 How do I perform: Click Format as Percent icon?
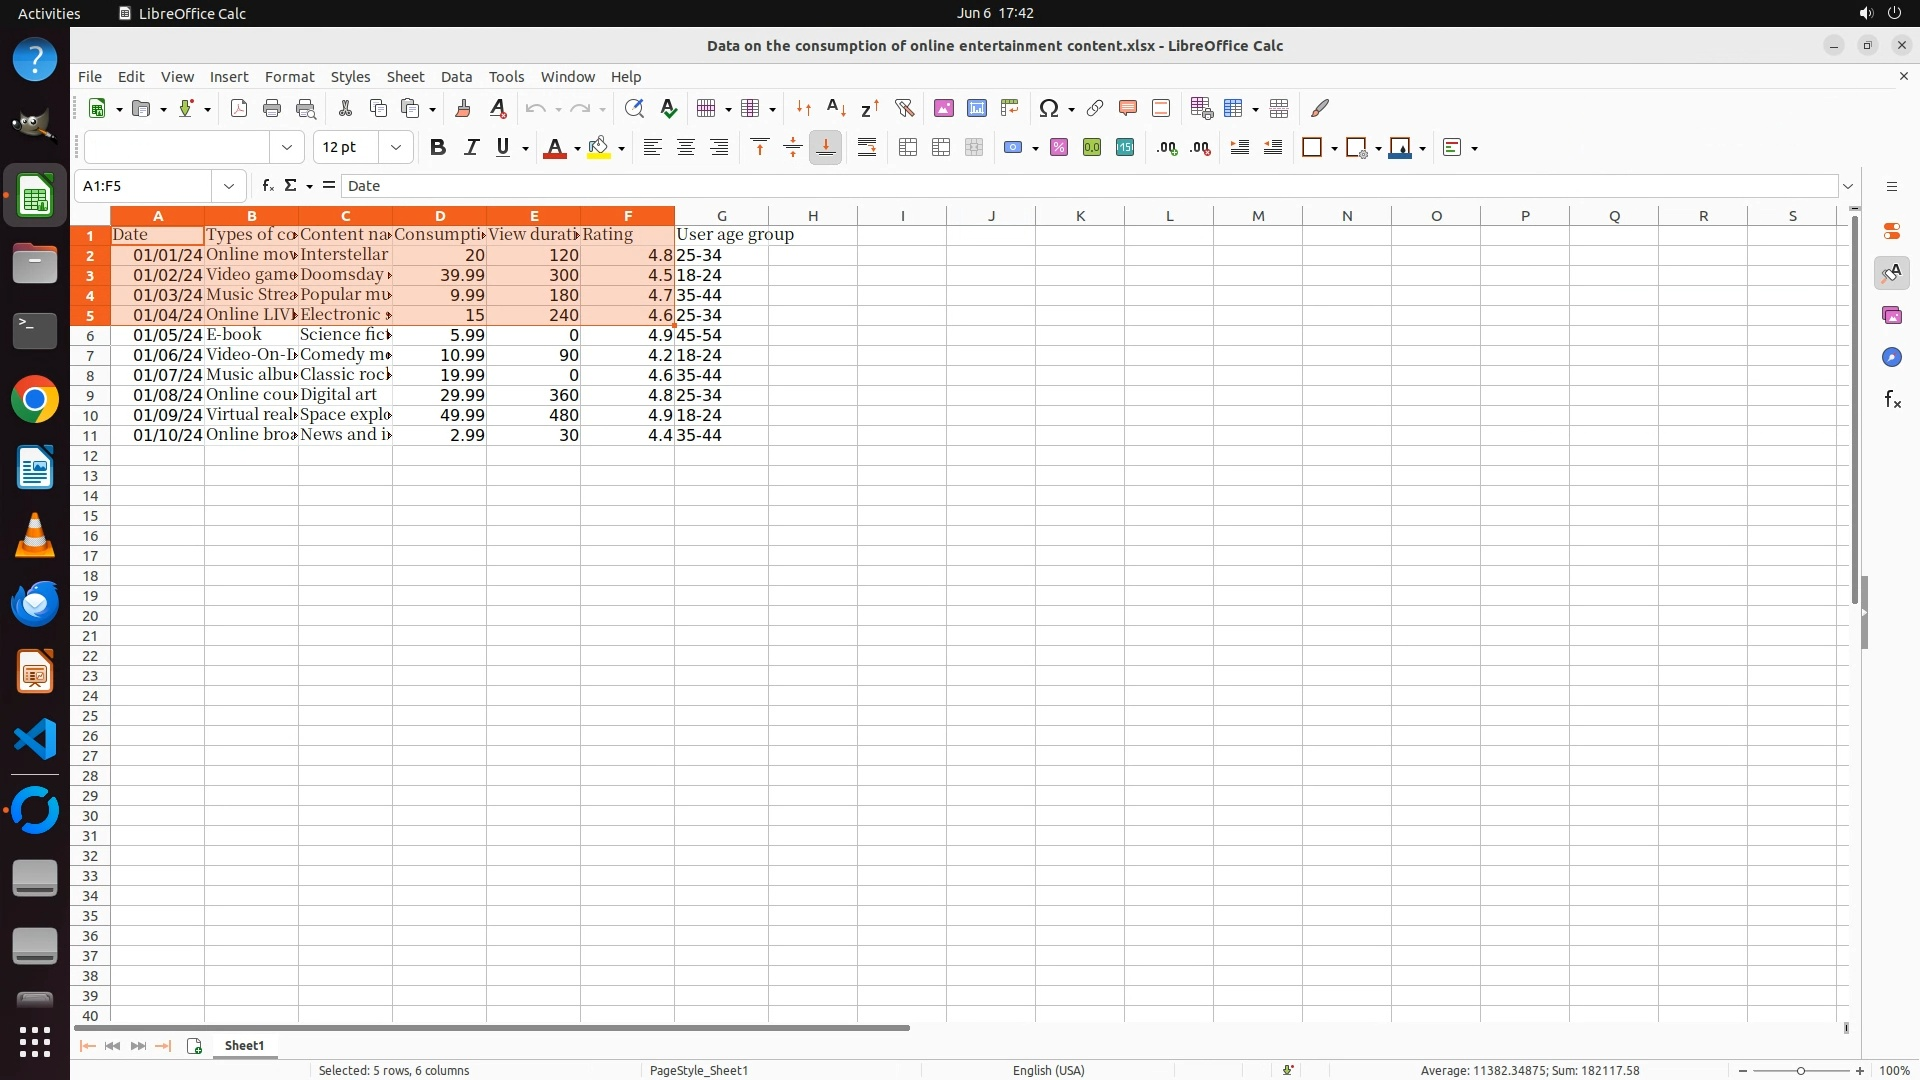point(1059,148)
